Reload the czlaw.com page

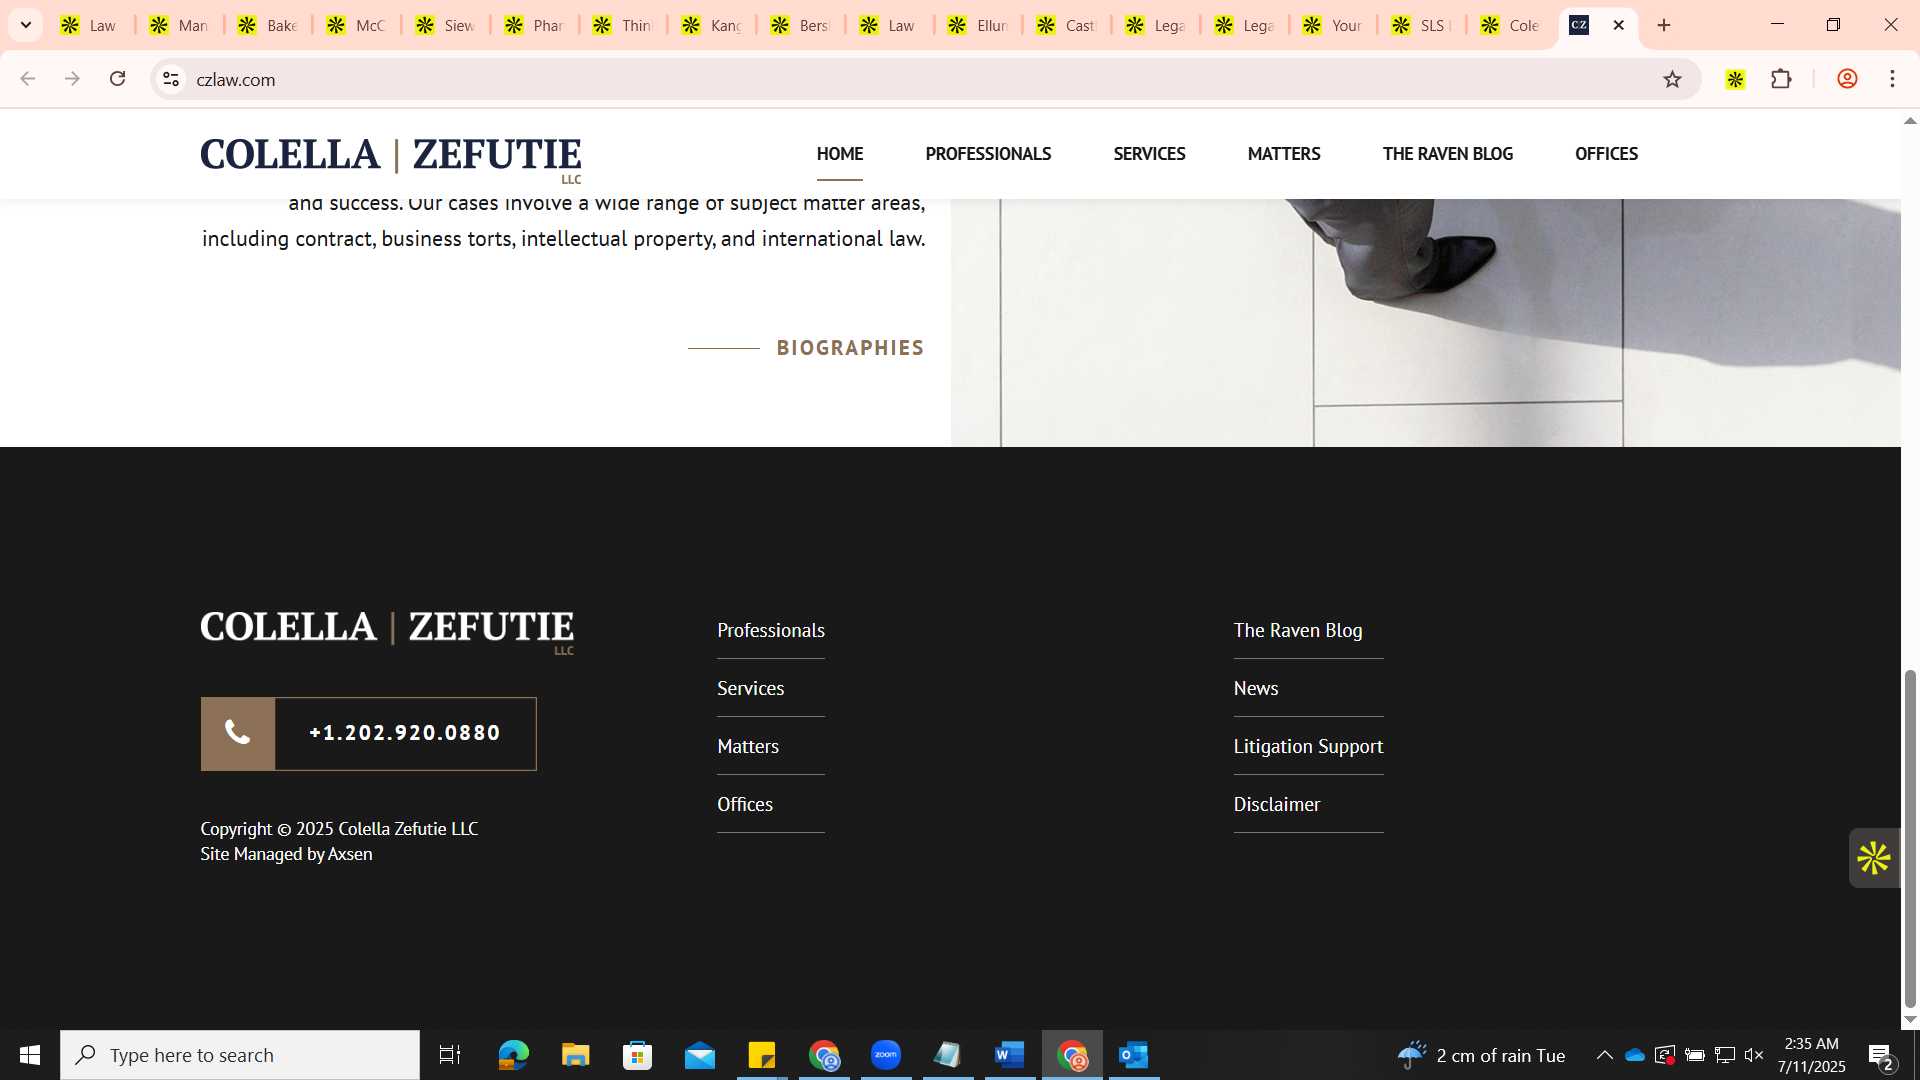coord(117,79)
